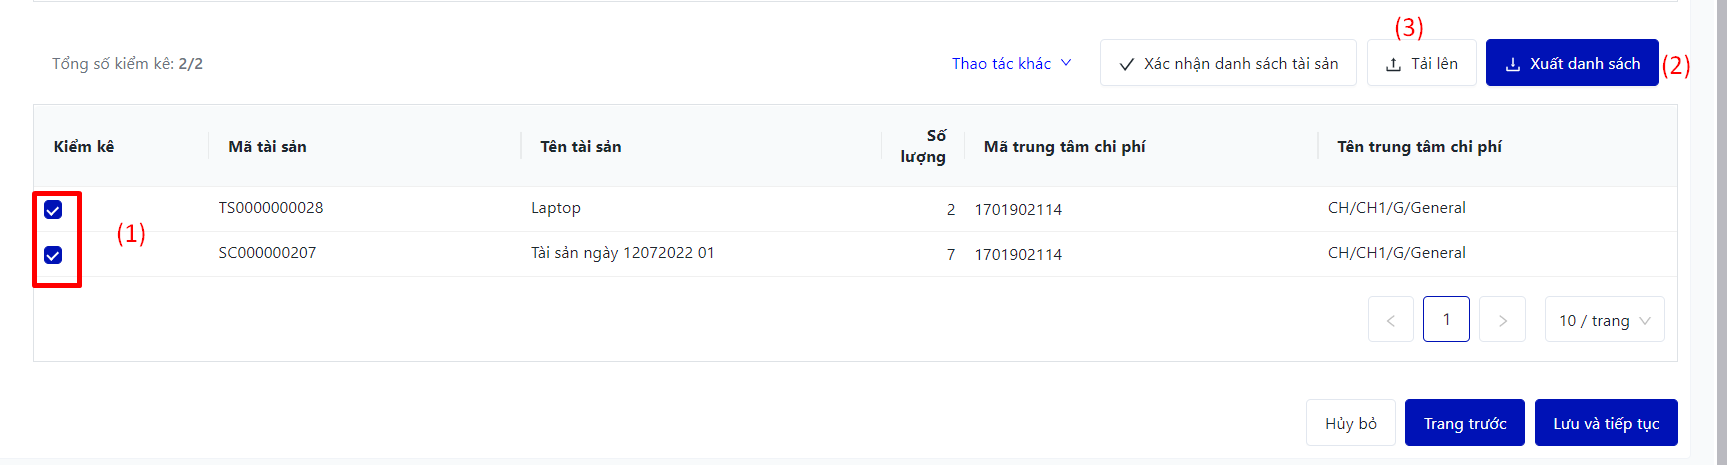Click the Mã tài sản column header
This screenshot has width=1728, height=465.
(267, 147)
